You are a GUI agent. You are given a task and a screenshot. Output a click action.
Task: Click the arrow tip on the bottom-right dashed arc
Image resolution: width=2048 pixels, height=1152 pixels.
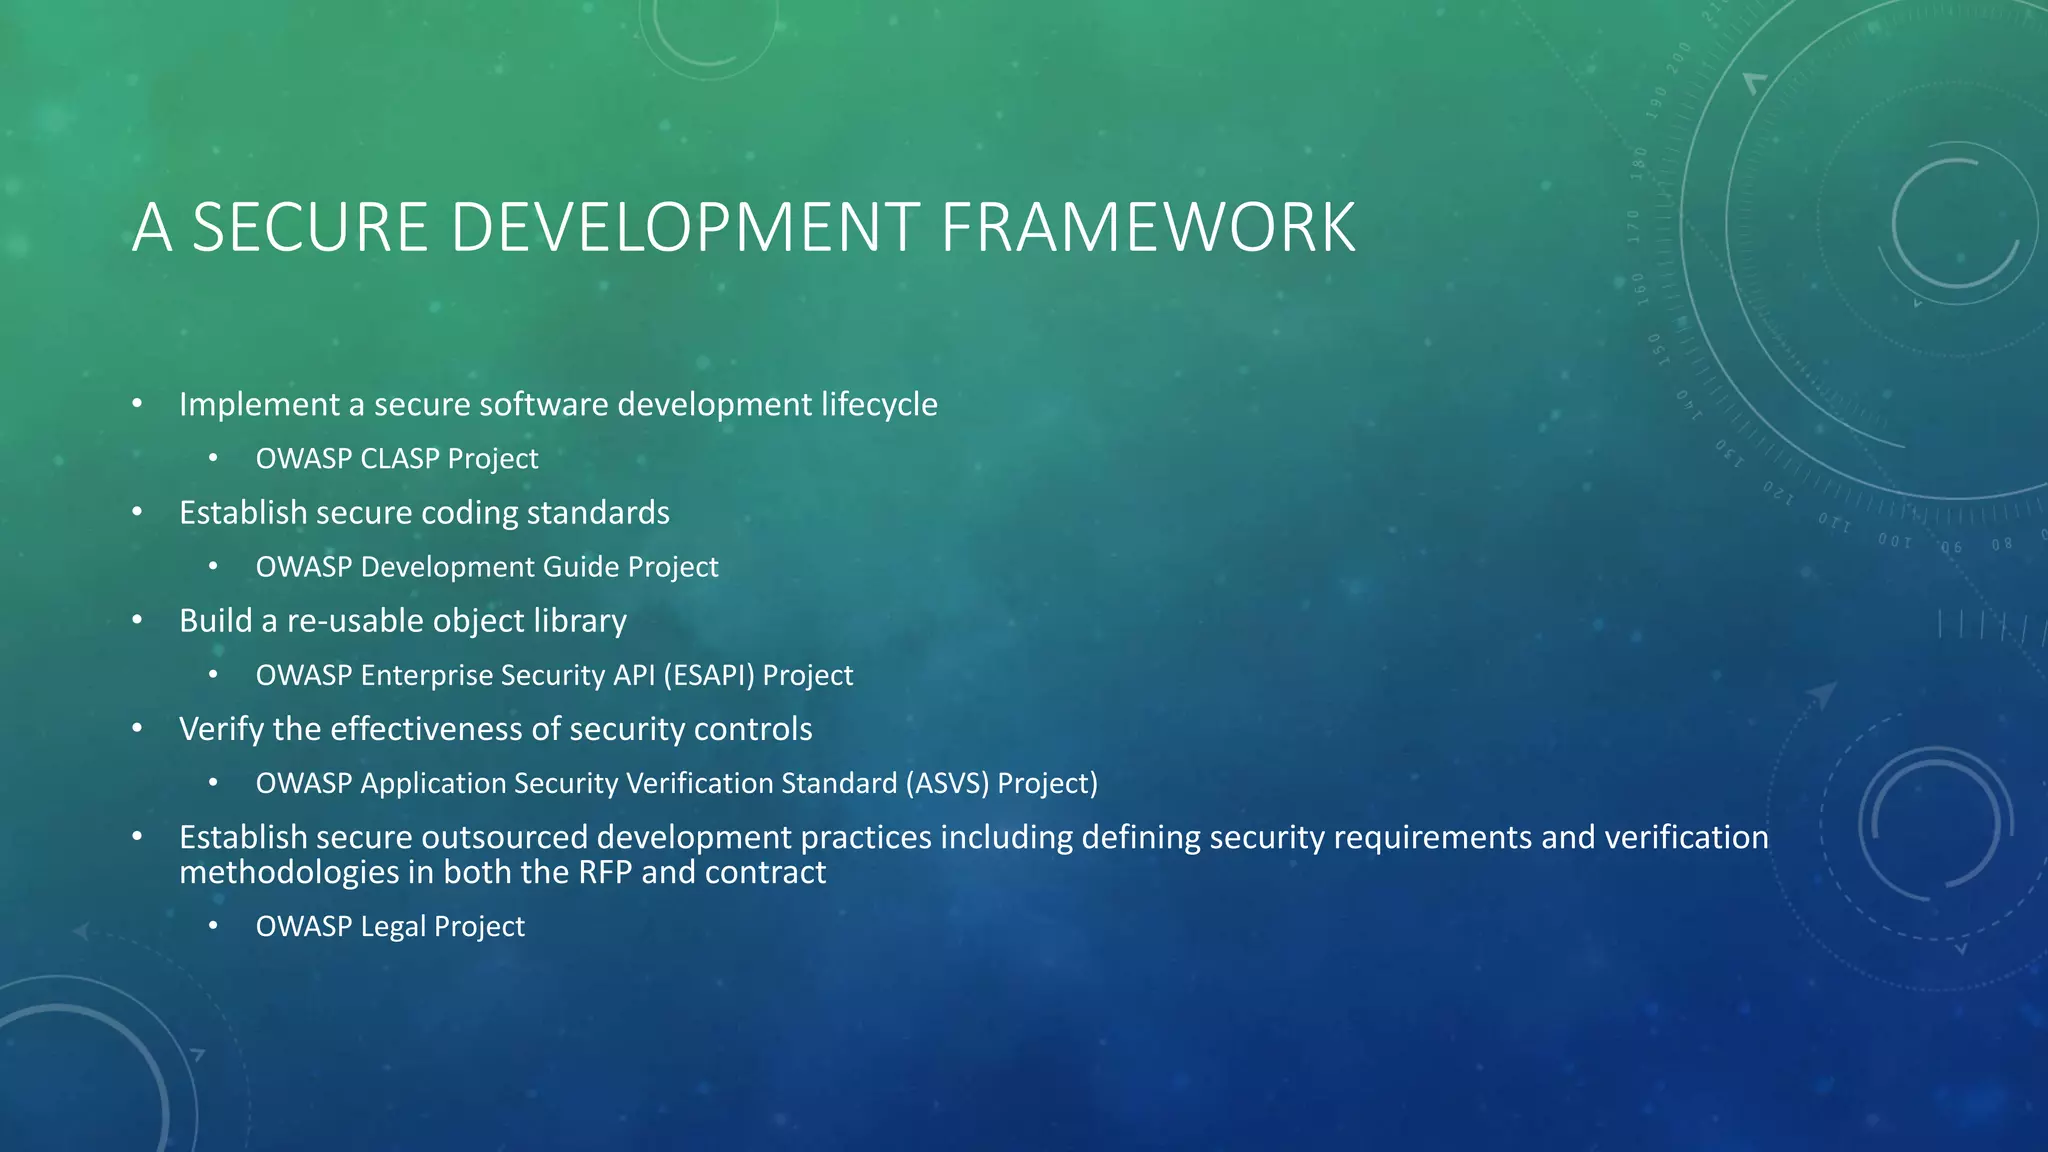[1822, 693]
